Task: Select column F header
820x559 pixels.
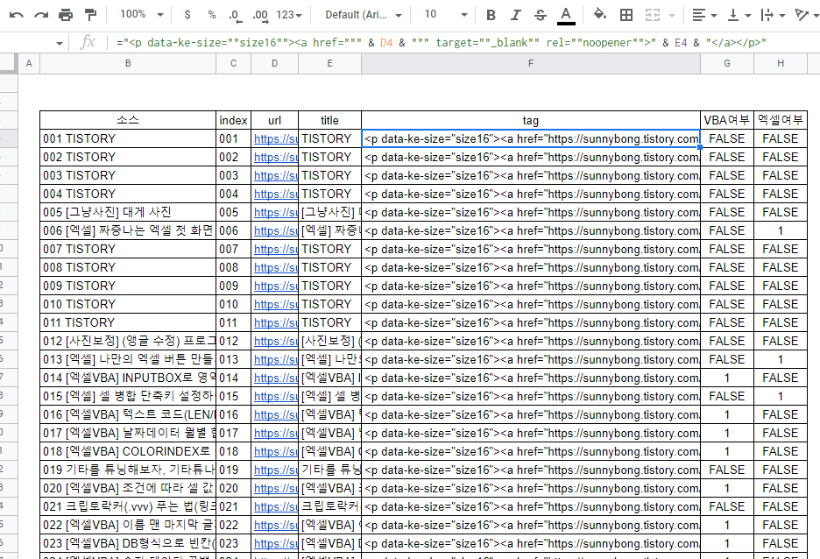Action: (x=531, y=63)
